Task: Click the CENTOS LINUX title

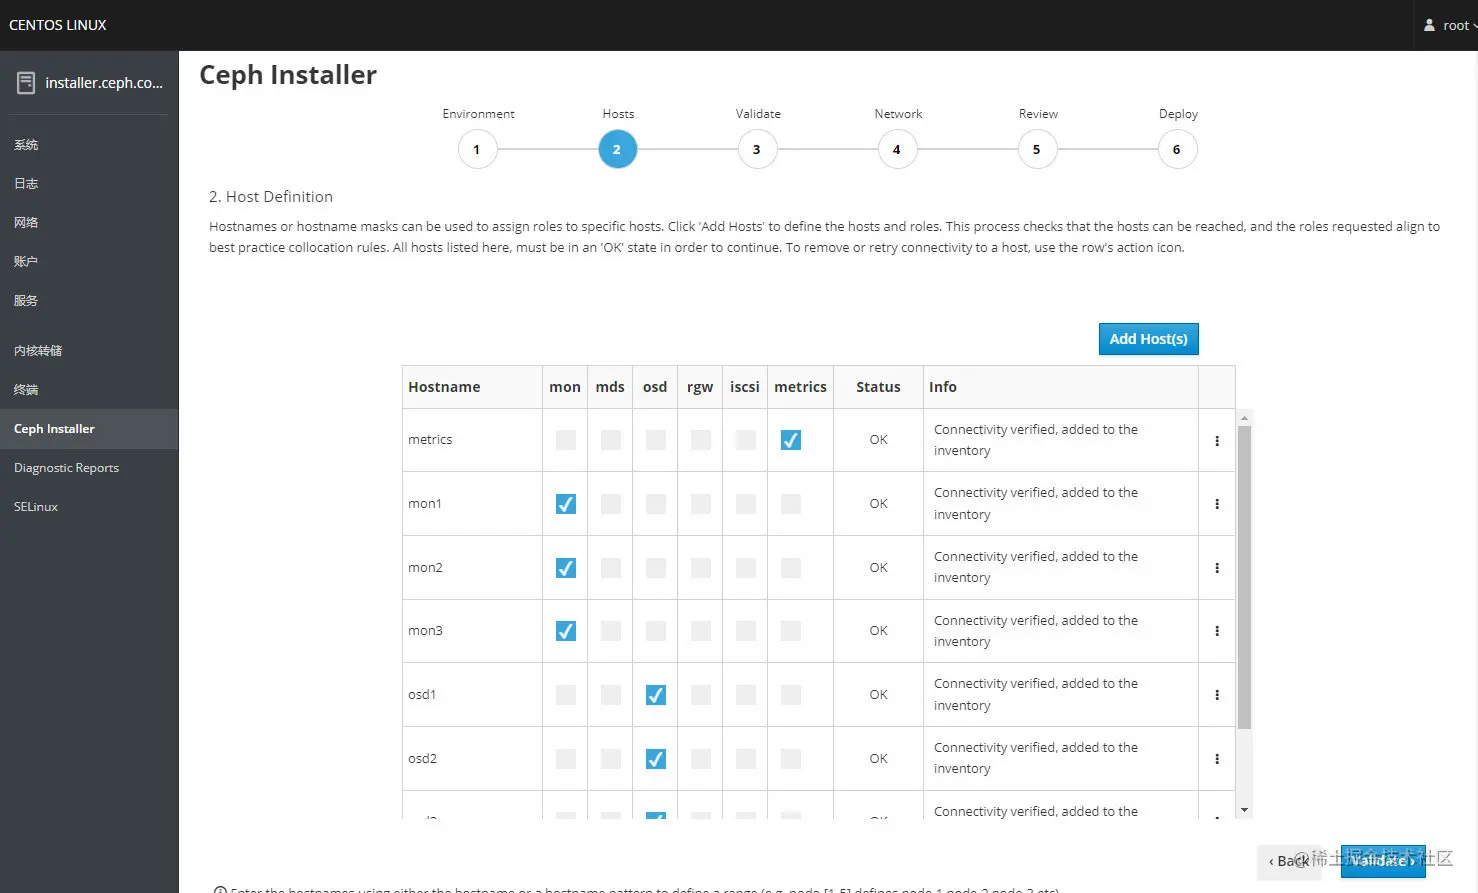Action: pyautogui.click(x=58, y=25)
